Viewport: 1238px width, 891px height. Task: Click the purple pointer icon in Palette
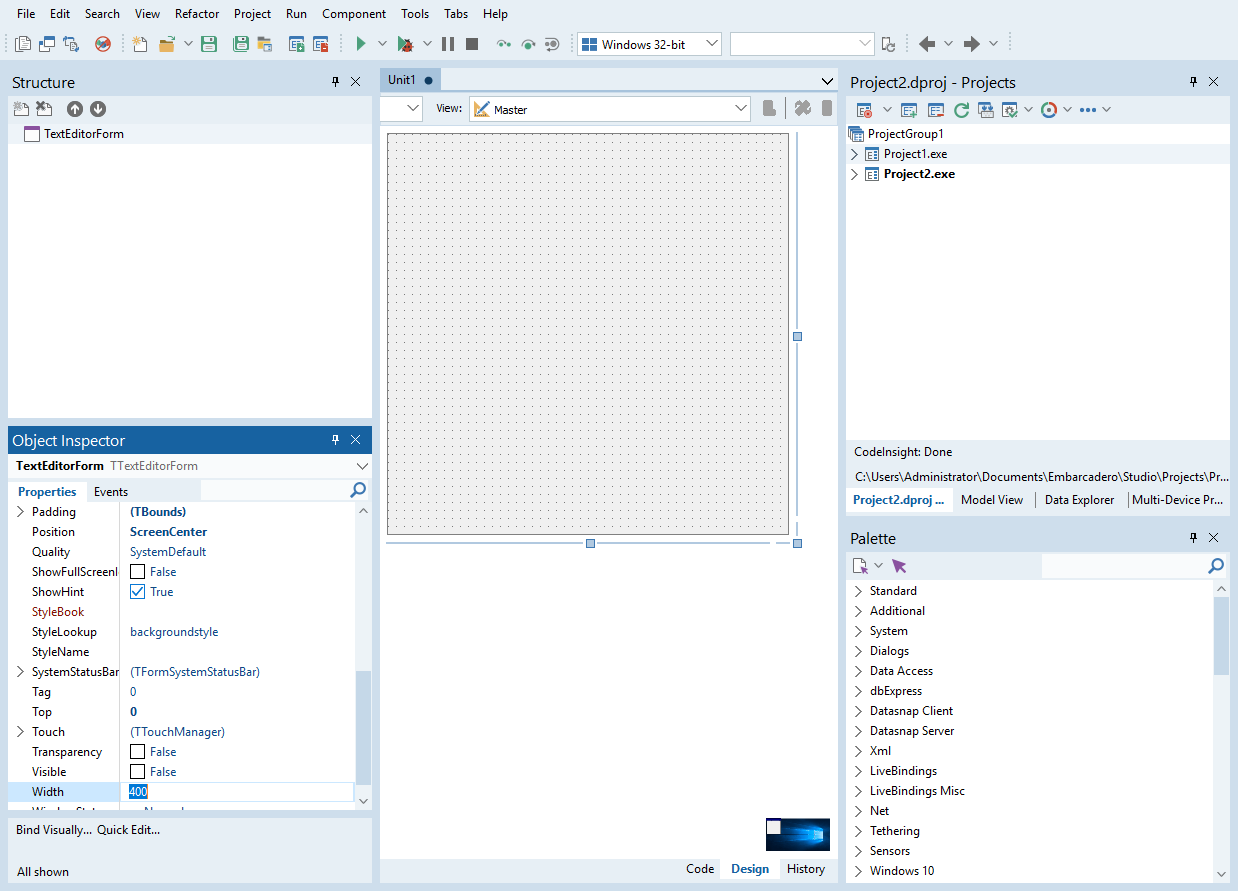coord(899,566)
